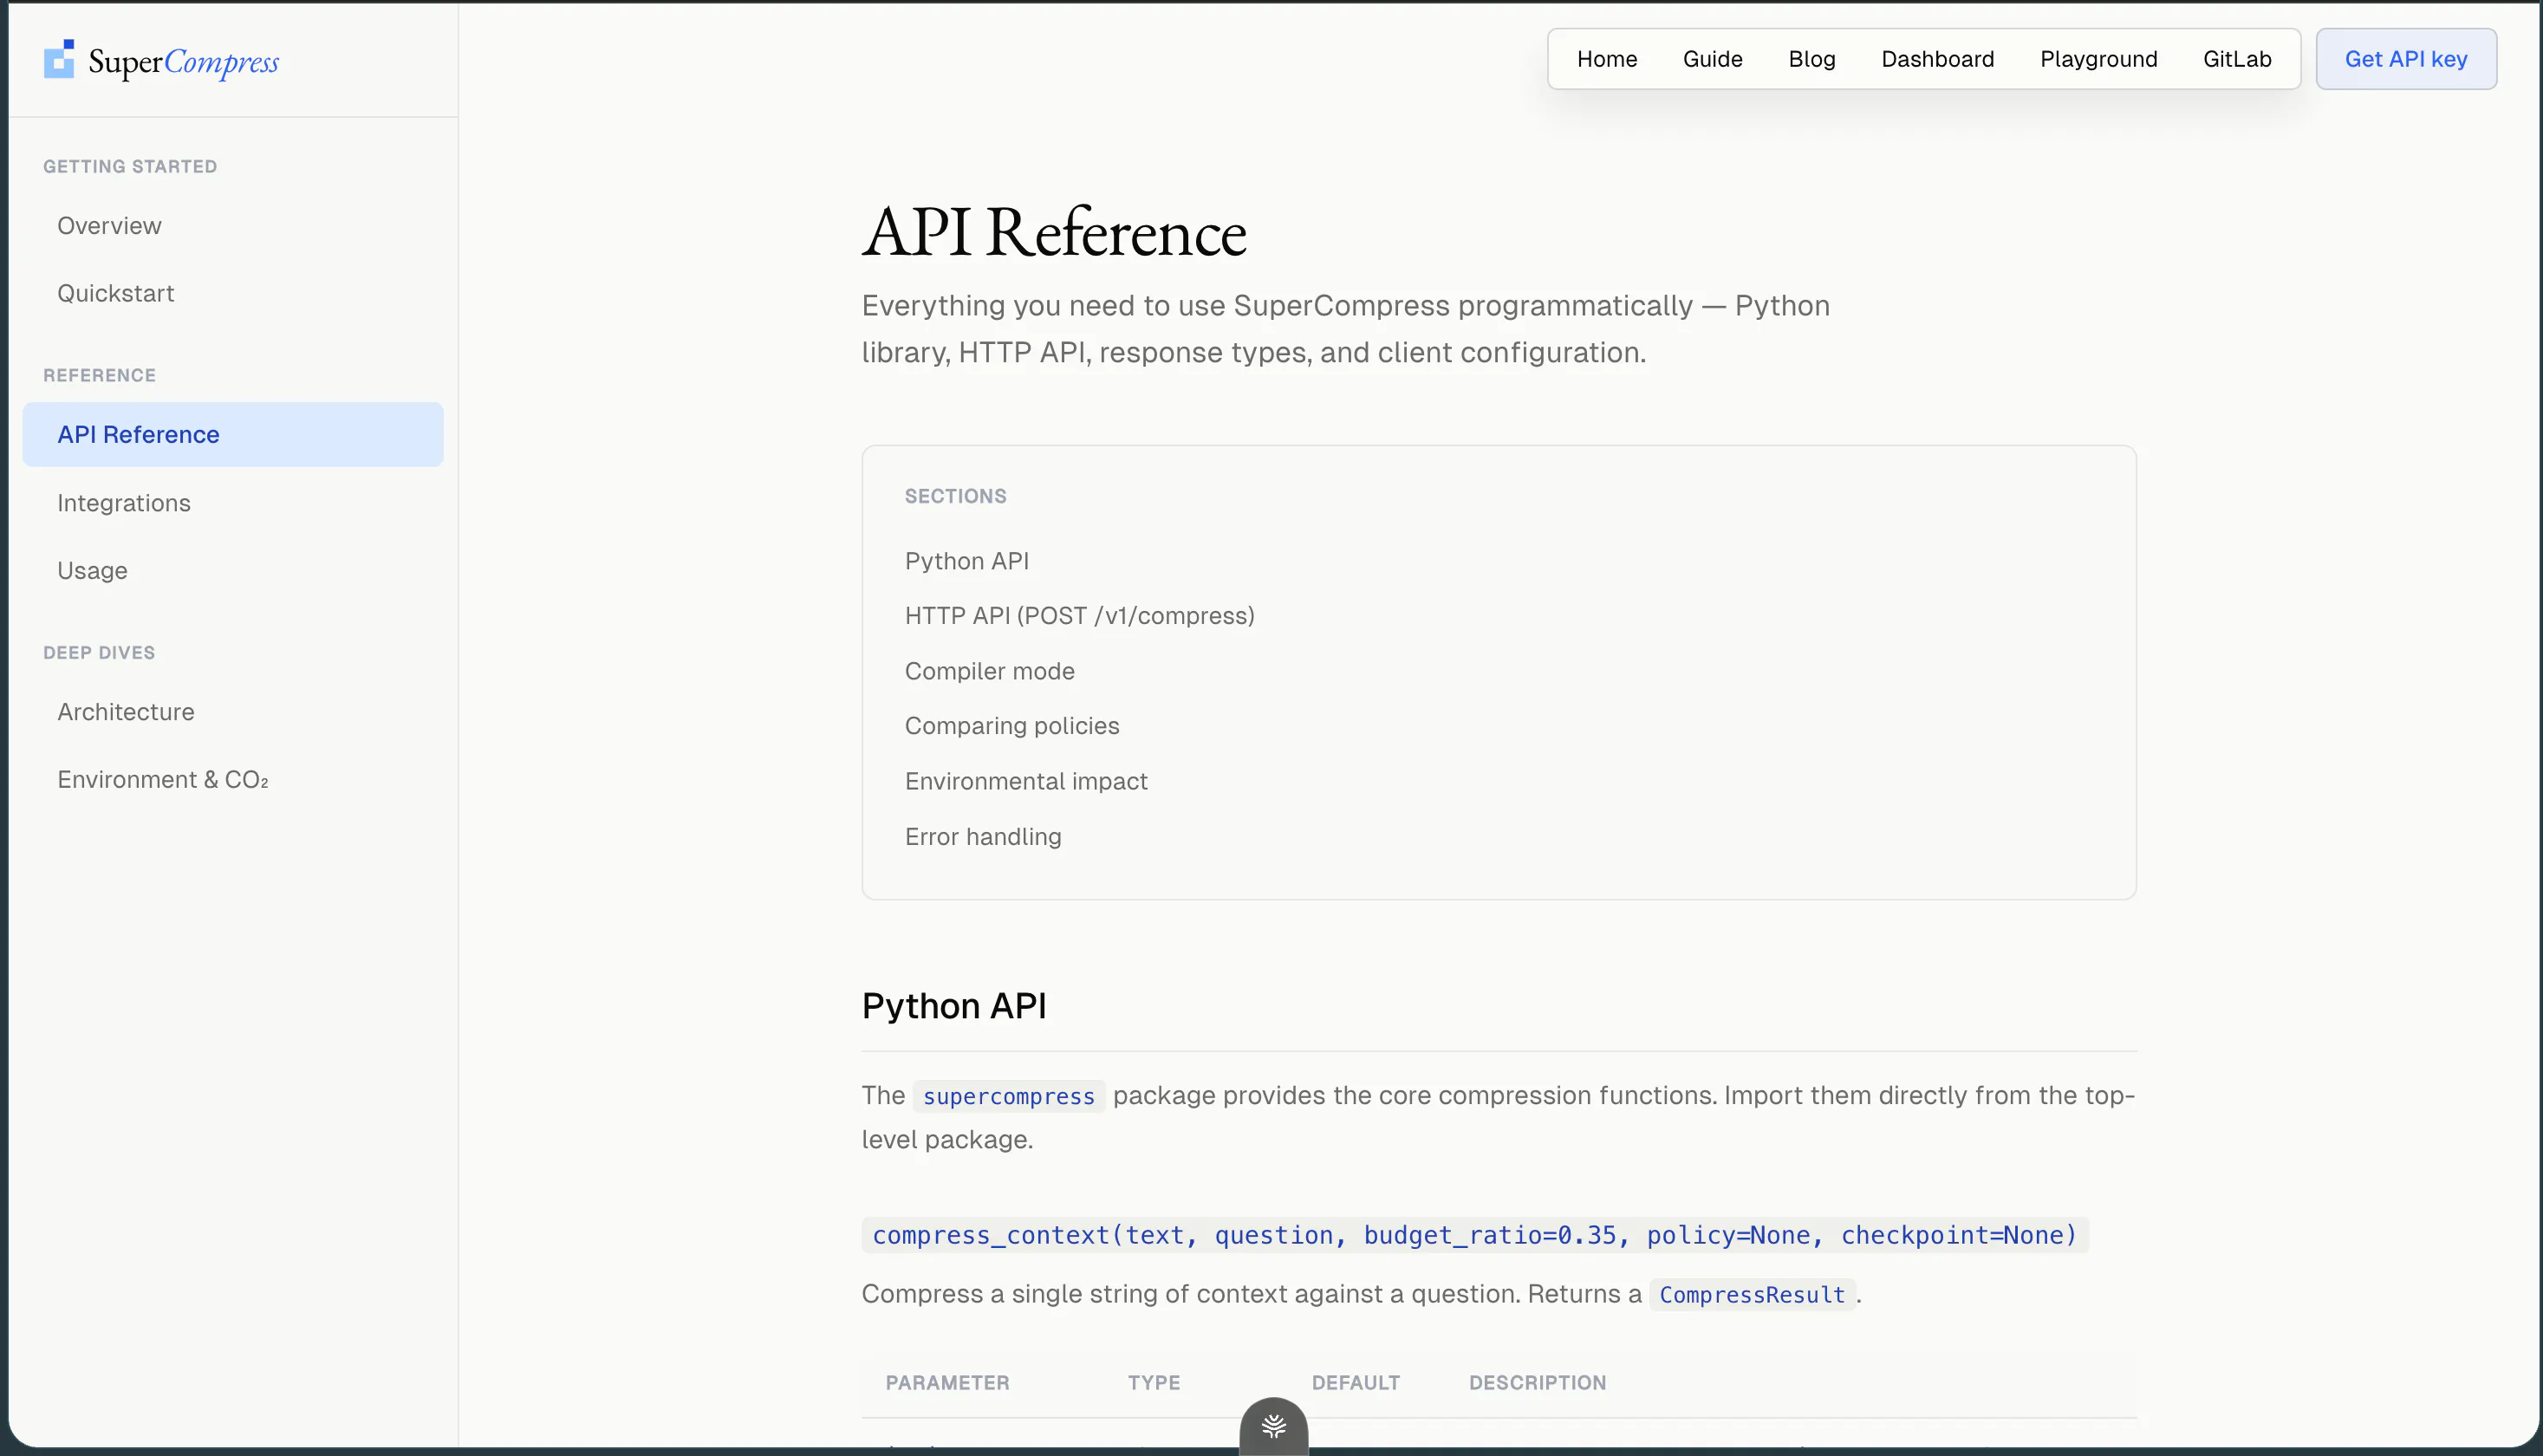Viewport: 2543px width, 1456px height.
Task: Click the compress_context function signature
Action: click(1475, 1235)
